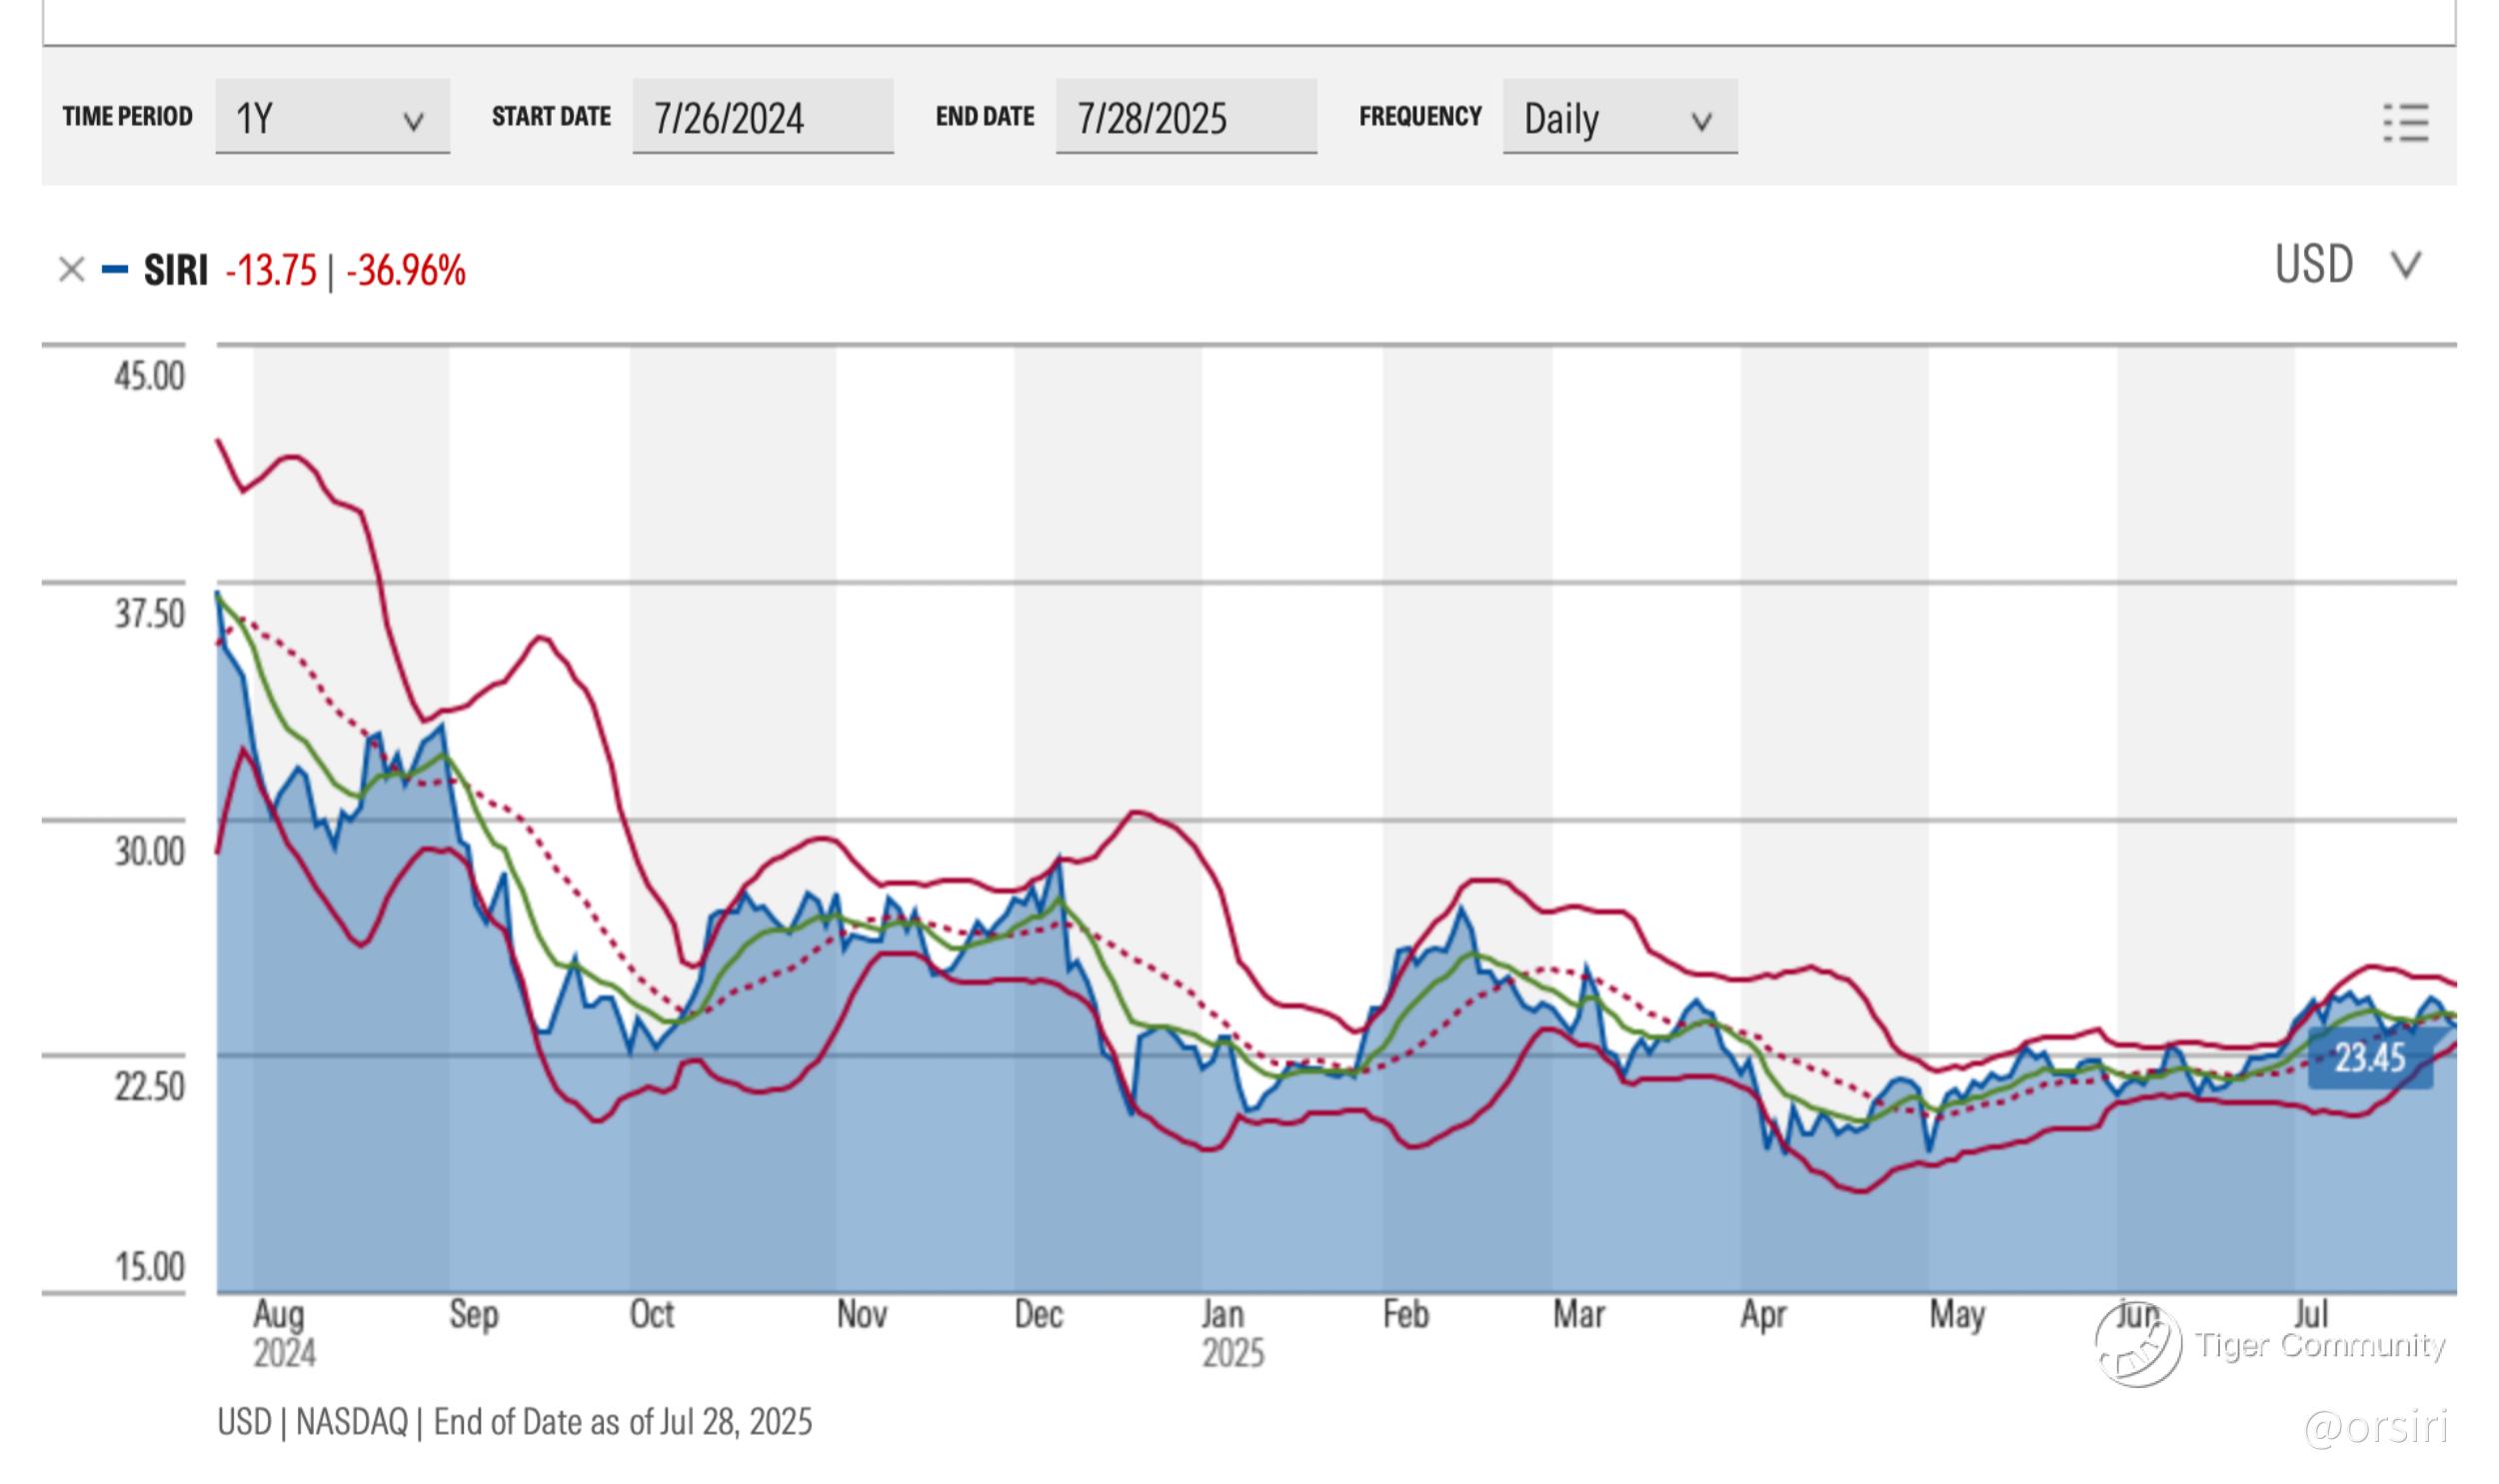Click the Start Date field 7/26/2024
2499x1484 pixels.
tap(762, 118)
